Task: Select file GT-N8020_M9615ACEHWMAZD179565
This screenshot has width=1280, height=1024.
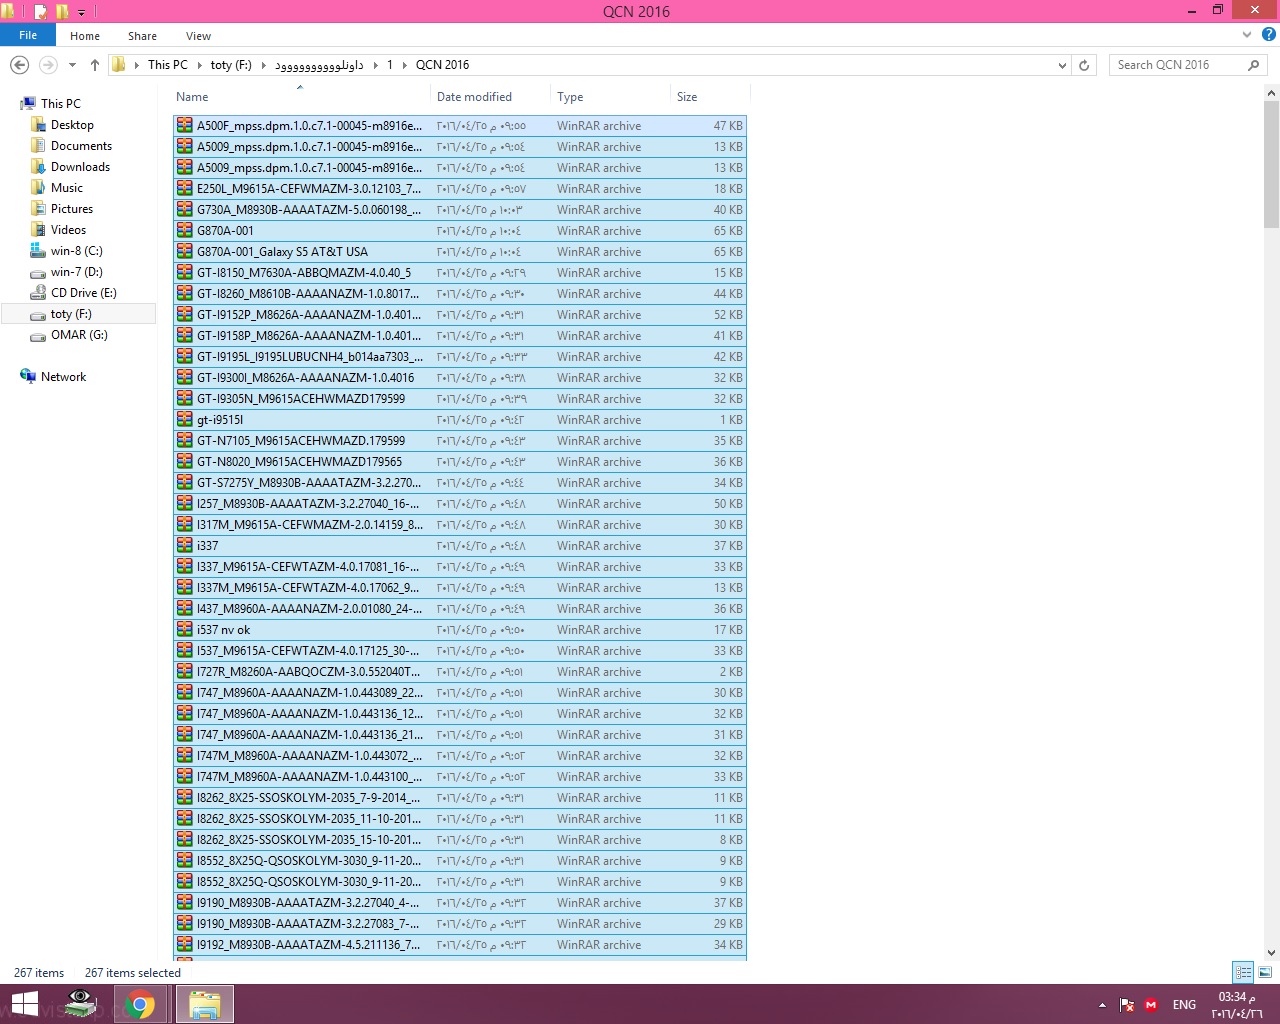Action: (460, 462)
